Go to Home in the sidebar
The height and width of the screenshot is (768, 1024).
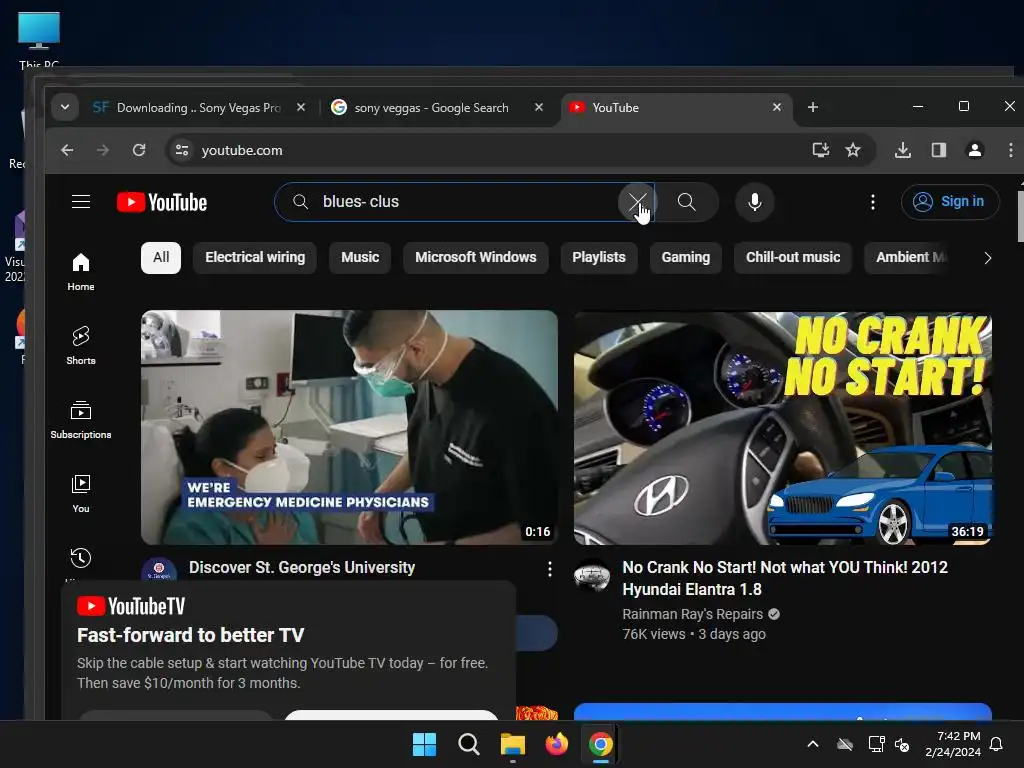coord(81,272)
